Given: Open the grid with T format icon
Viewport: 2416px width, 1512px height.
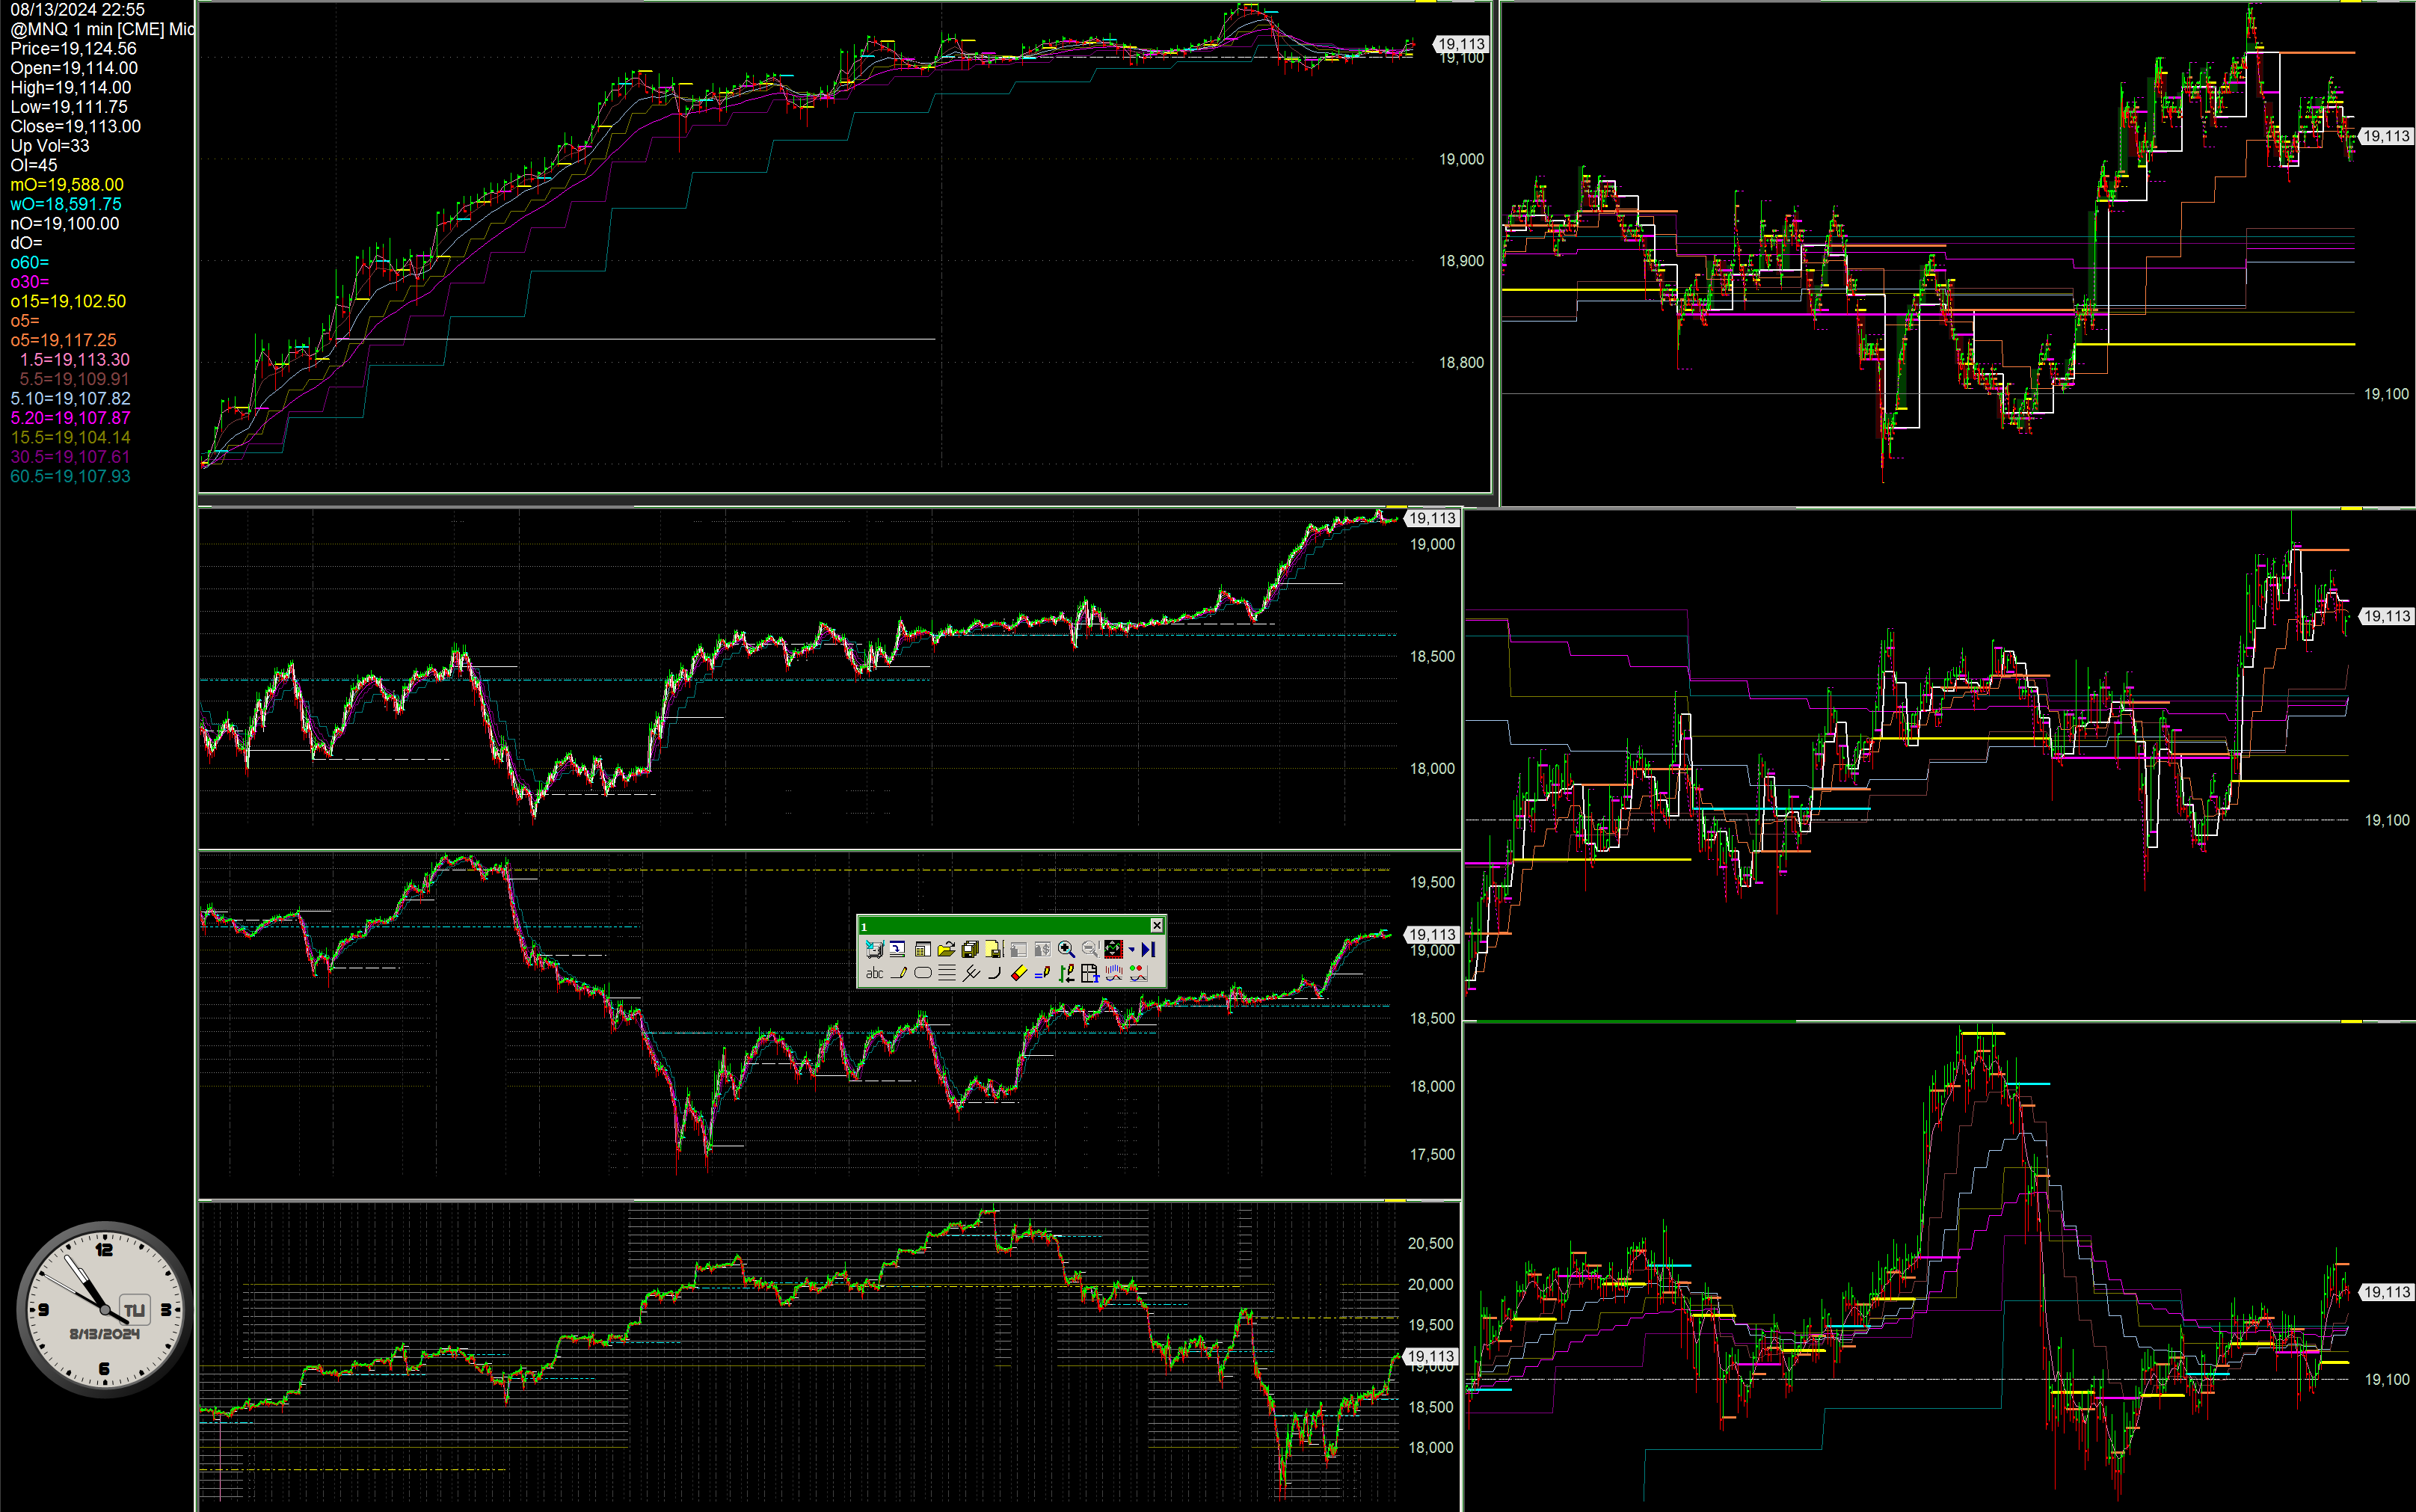Looking at the screenshot, I should coord(1089,973).
